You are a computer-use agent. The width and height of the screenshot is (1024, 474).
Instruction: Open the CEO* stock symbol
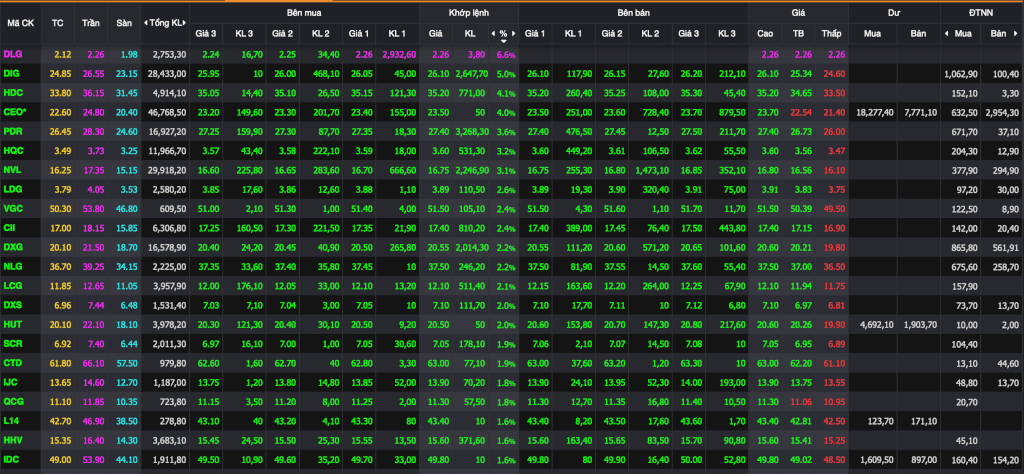14,112
